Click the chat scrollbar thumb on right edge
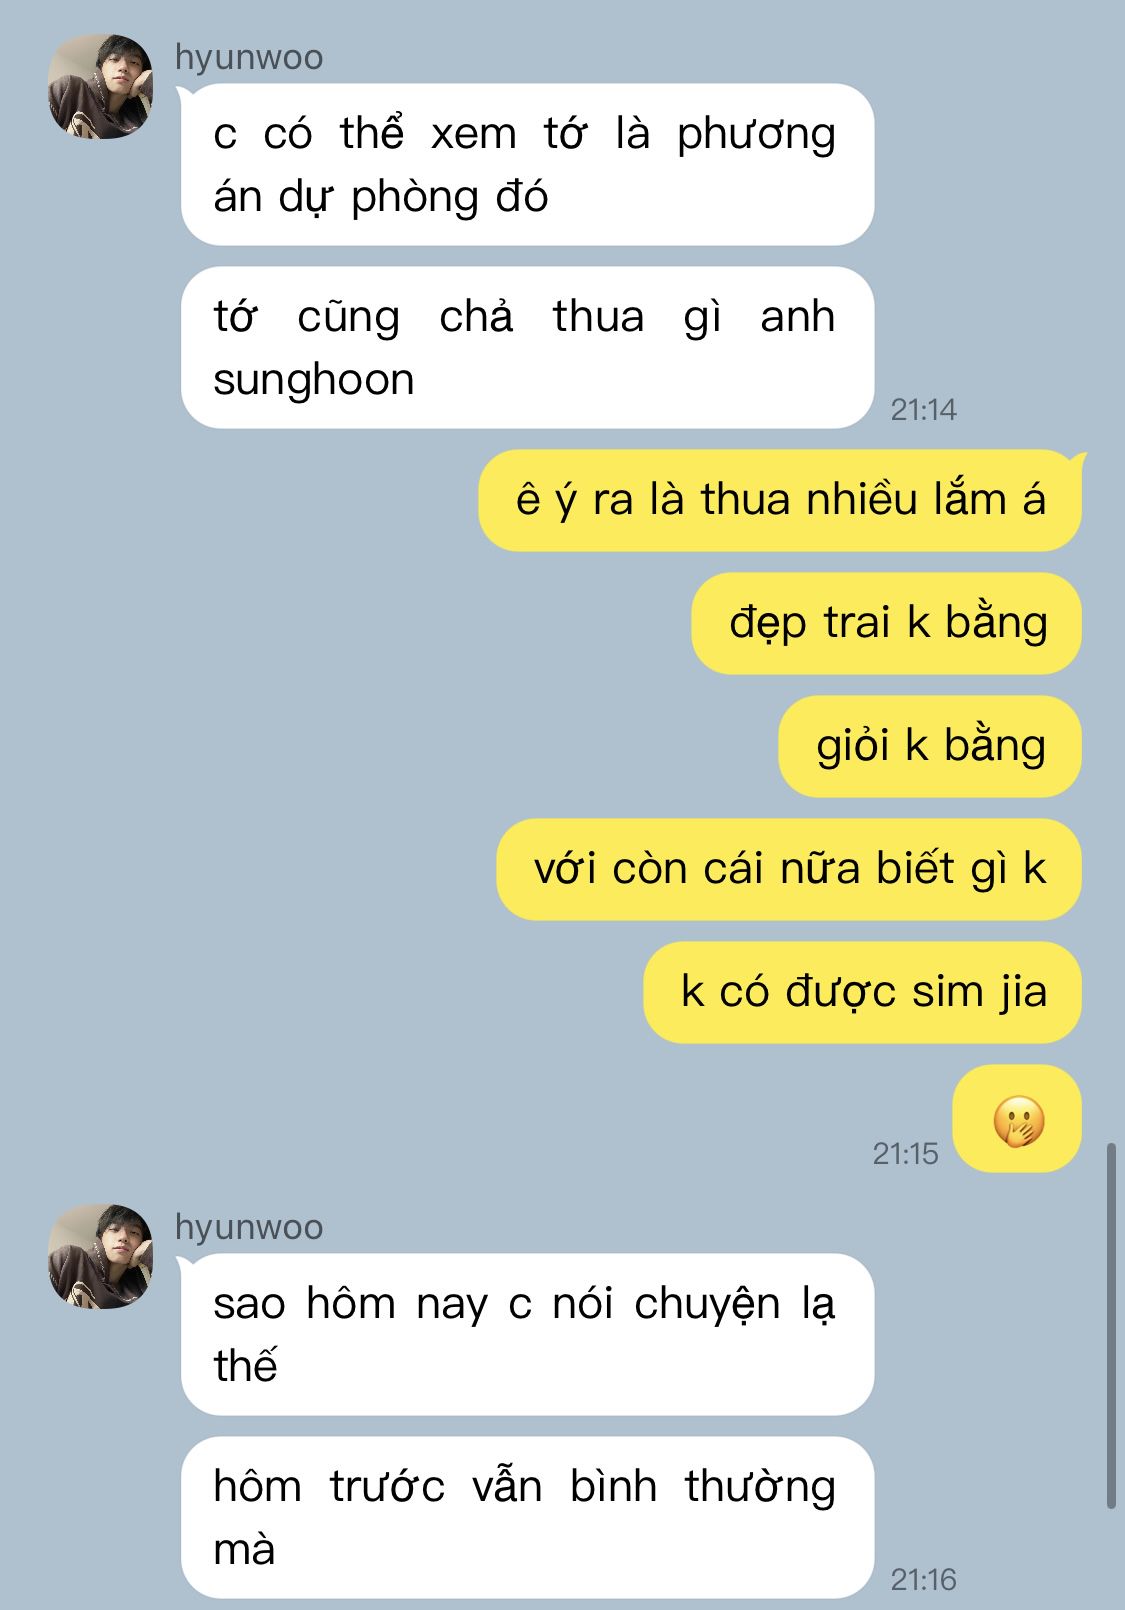The image size is (1125, 1610). pyautogui.click(x=1111, y=1326)
